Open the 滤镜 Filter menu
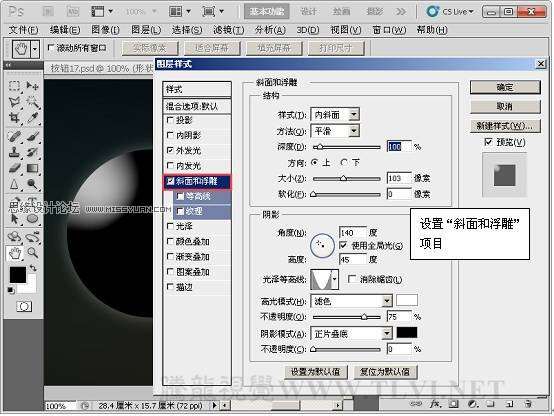554x416 pixels. pos(228,30)
